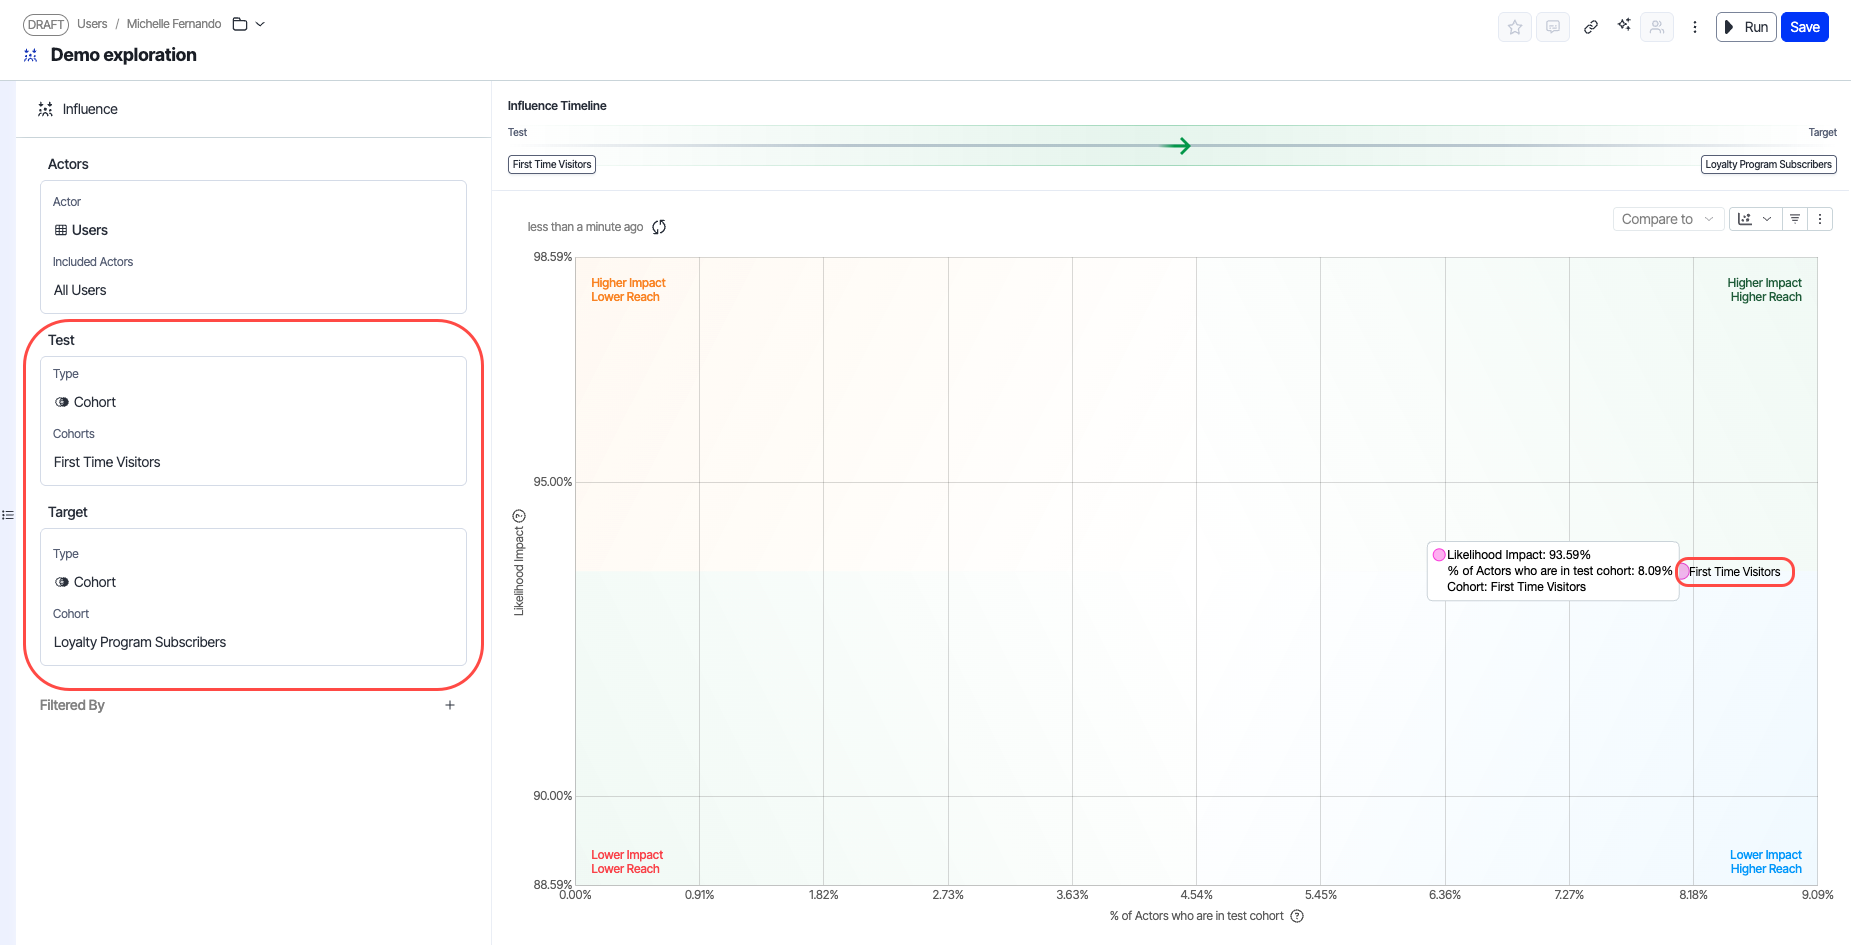Screen dimensions: 1851x945
Task: Go to Users breadcrumb link
Action: (x=92, y=24)
